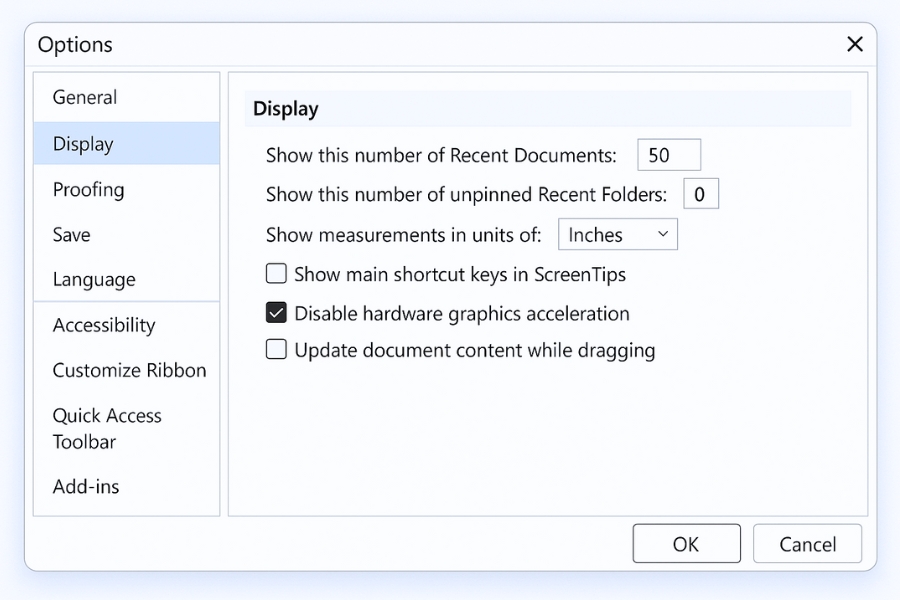The width and height of the screenshot is (900, 600).
Task: Open the Customize Ribbon page
Action: tap(129, 370)
